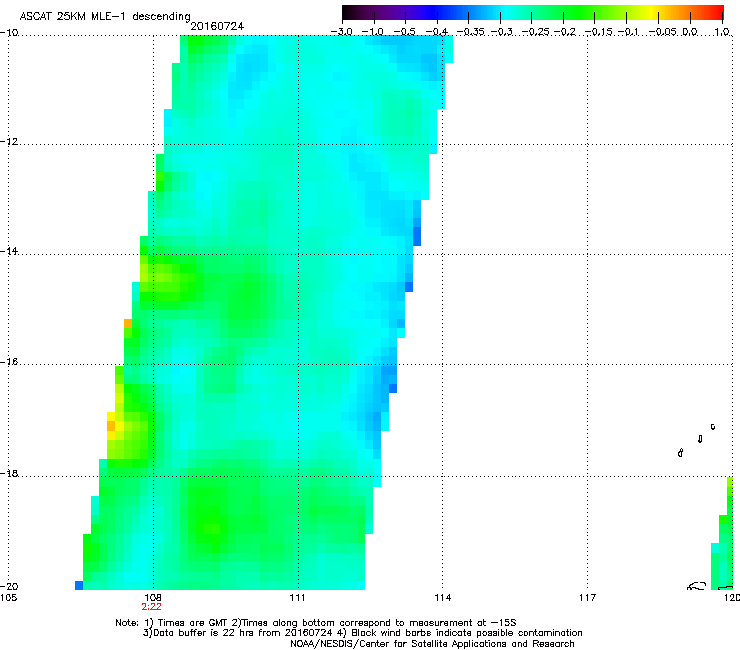
Task: Click the black end of color bar
Action: 348,13
